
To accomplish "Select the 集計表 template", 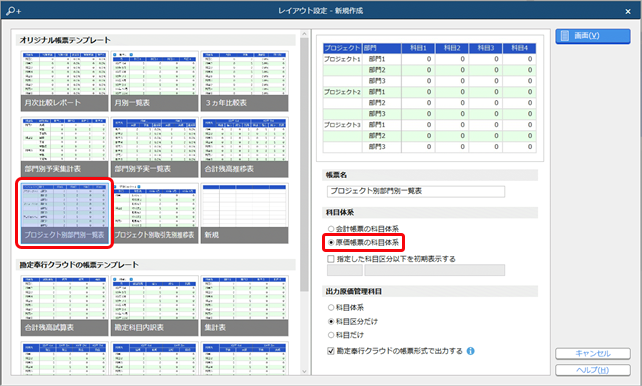I will tap(244, 306).
